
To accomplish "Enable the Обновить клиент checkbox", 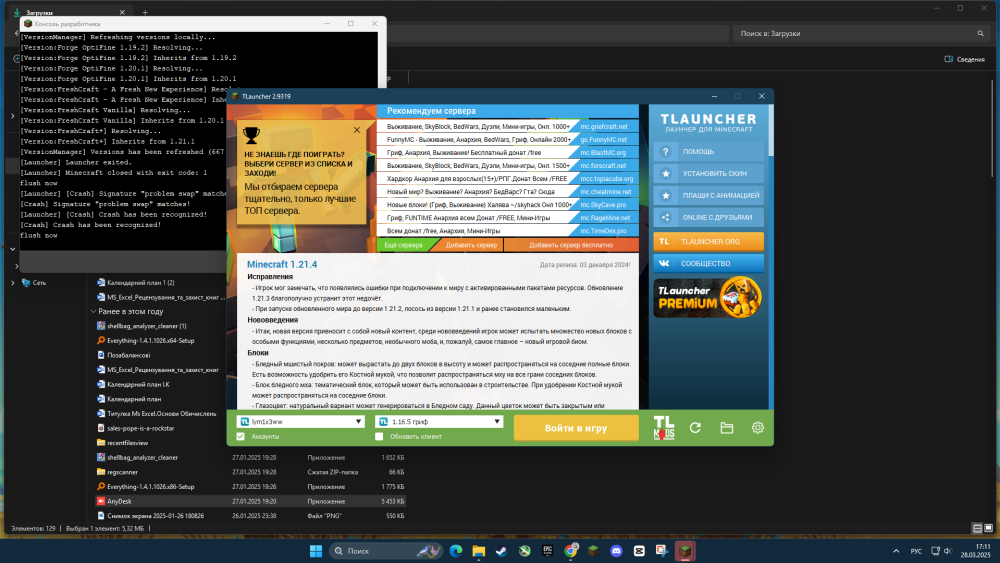I will [x=379, y=437].
